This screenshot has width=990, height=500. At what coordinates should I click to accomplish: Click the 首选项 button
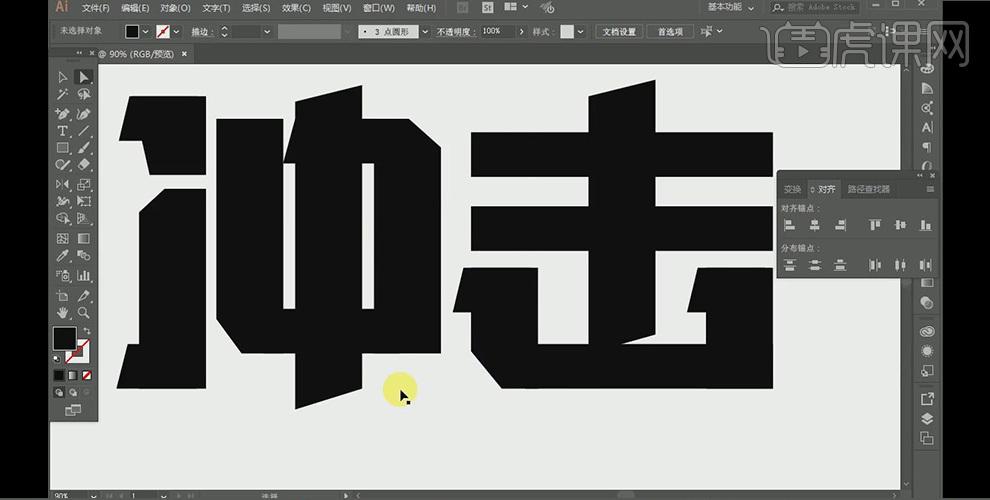pyautogui.click(x=670, y=32)
